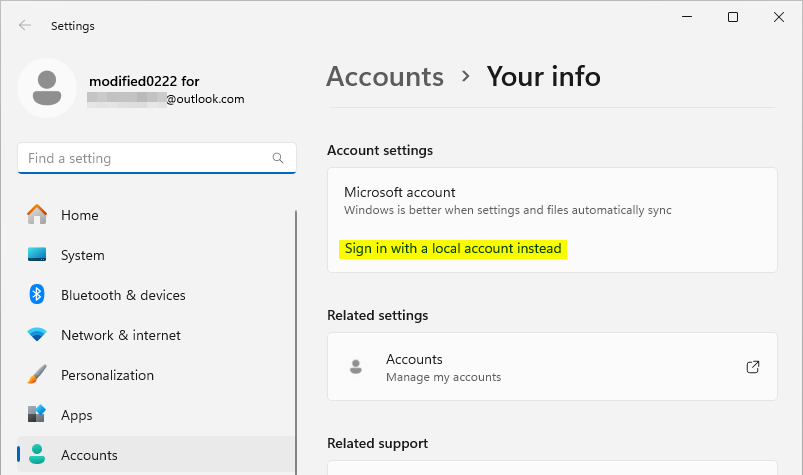Screen dimensions: 803x475
Task: Click the System monitor icon
Action: [37, 254]
